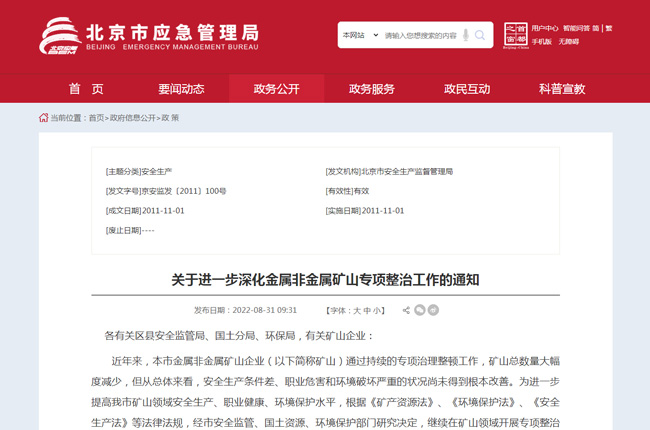Open the 政务公开 navigation tab
650x430 pixels.
(x=276, y=89)
